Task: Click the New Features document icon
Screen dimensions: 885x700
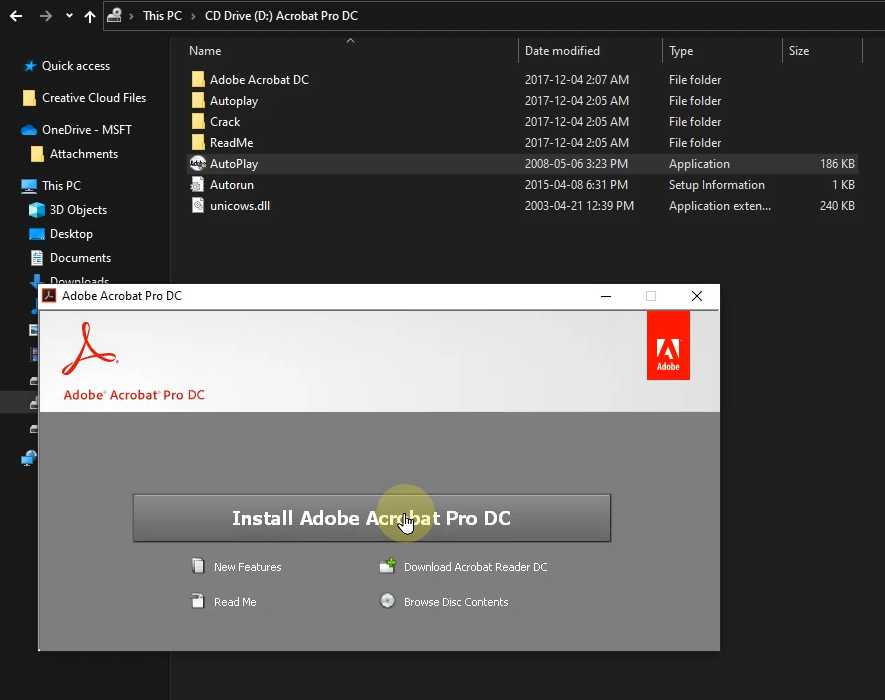Action: coord(198,567)
